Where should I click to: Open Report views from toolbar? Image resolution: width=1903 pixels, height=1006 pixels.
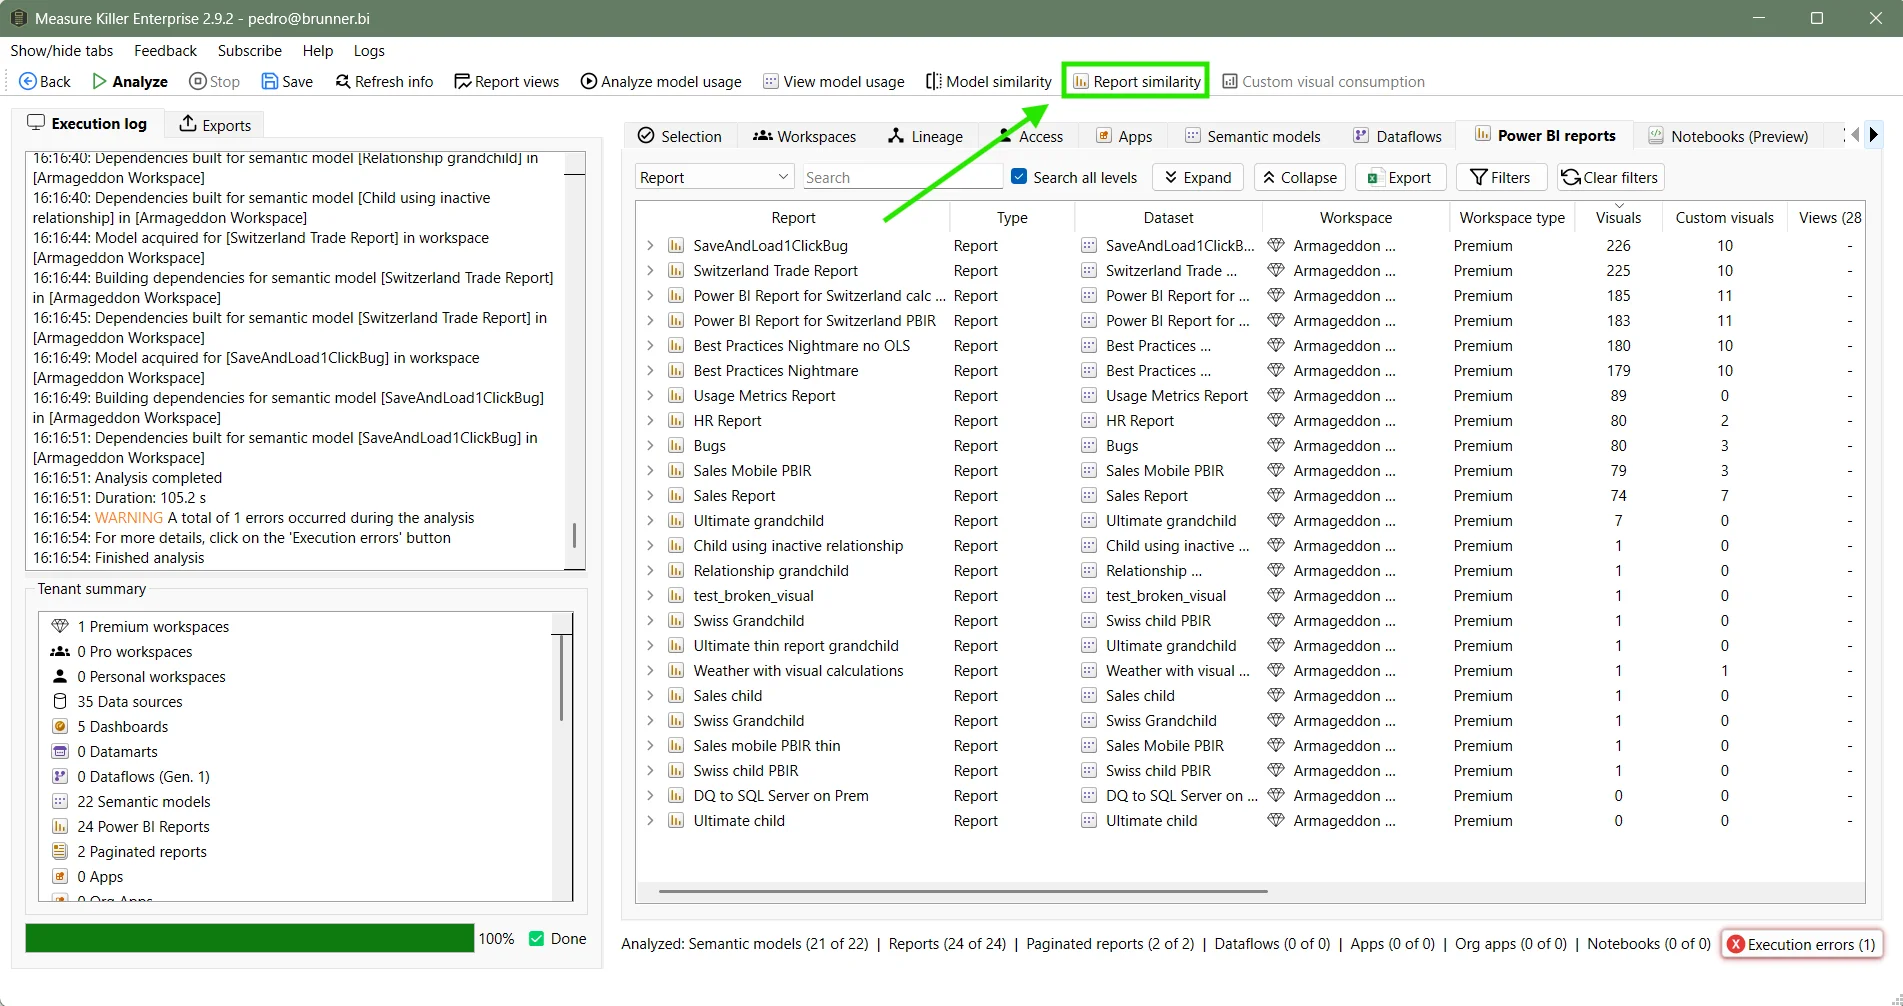coord(506,82)
